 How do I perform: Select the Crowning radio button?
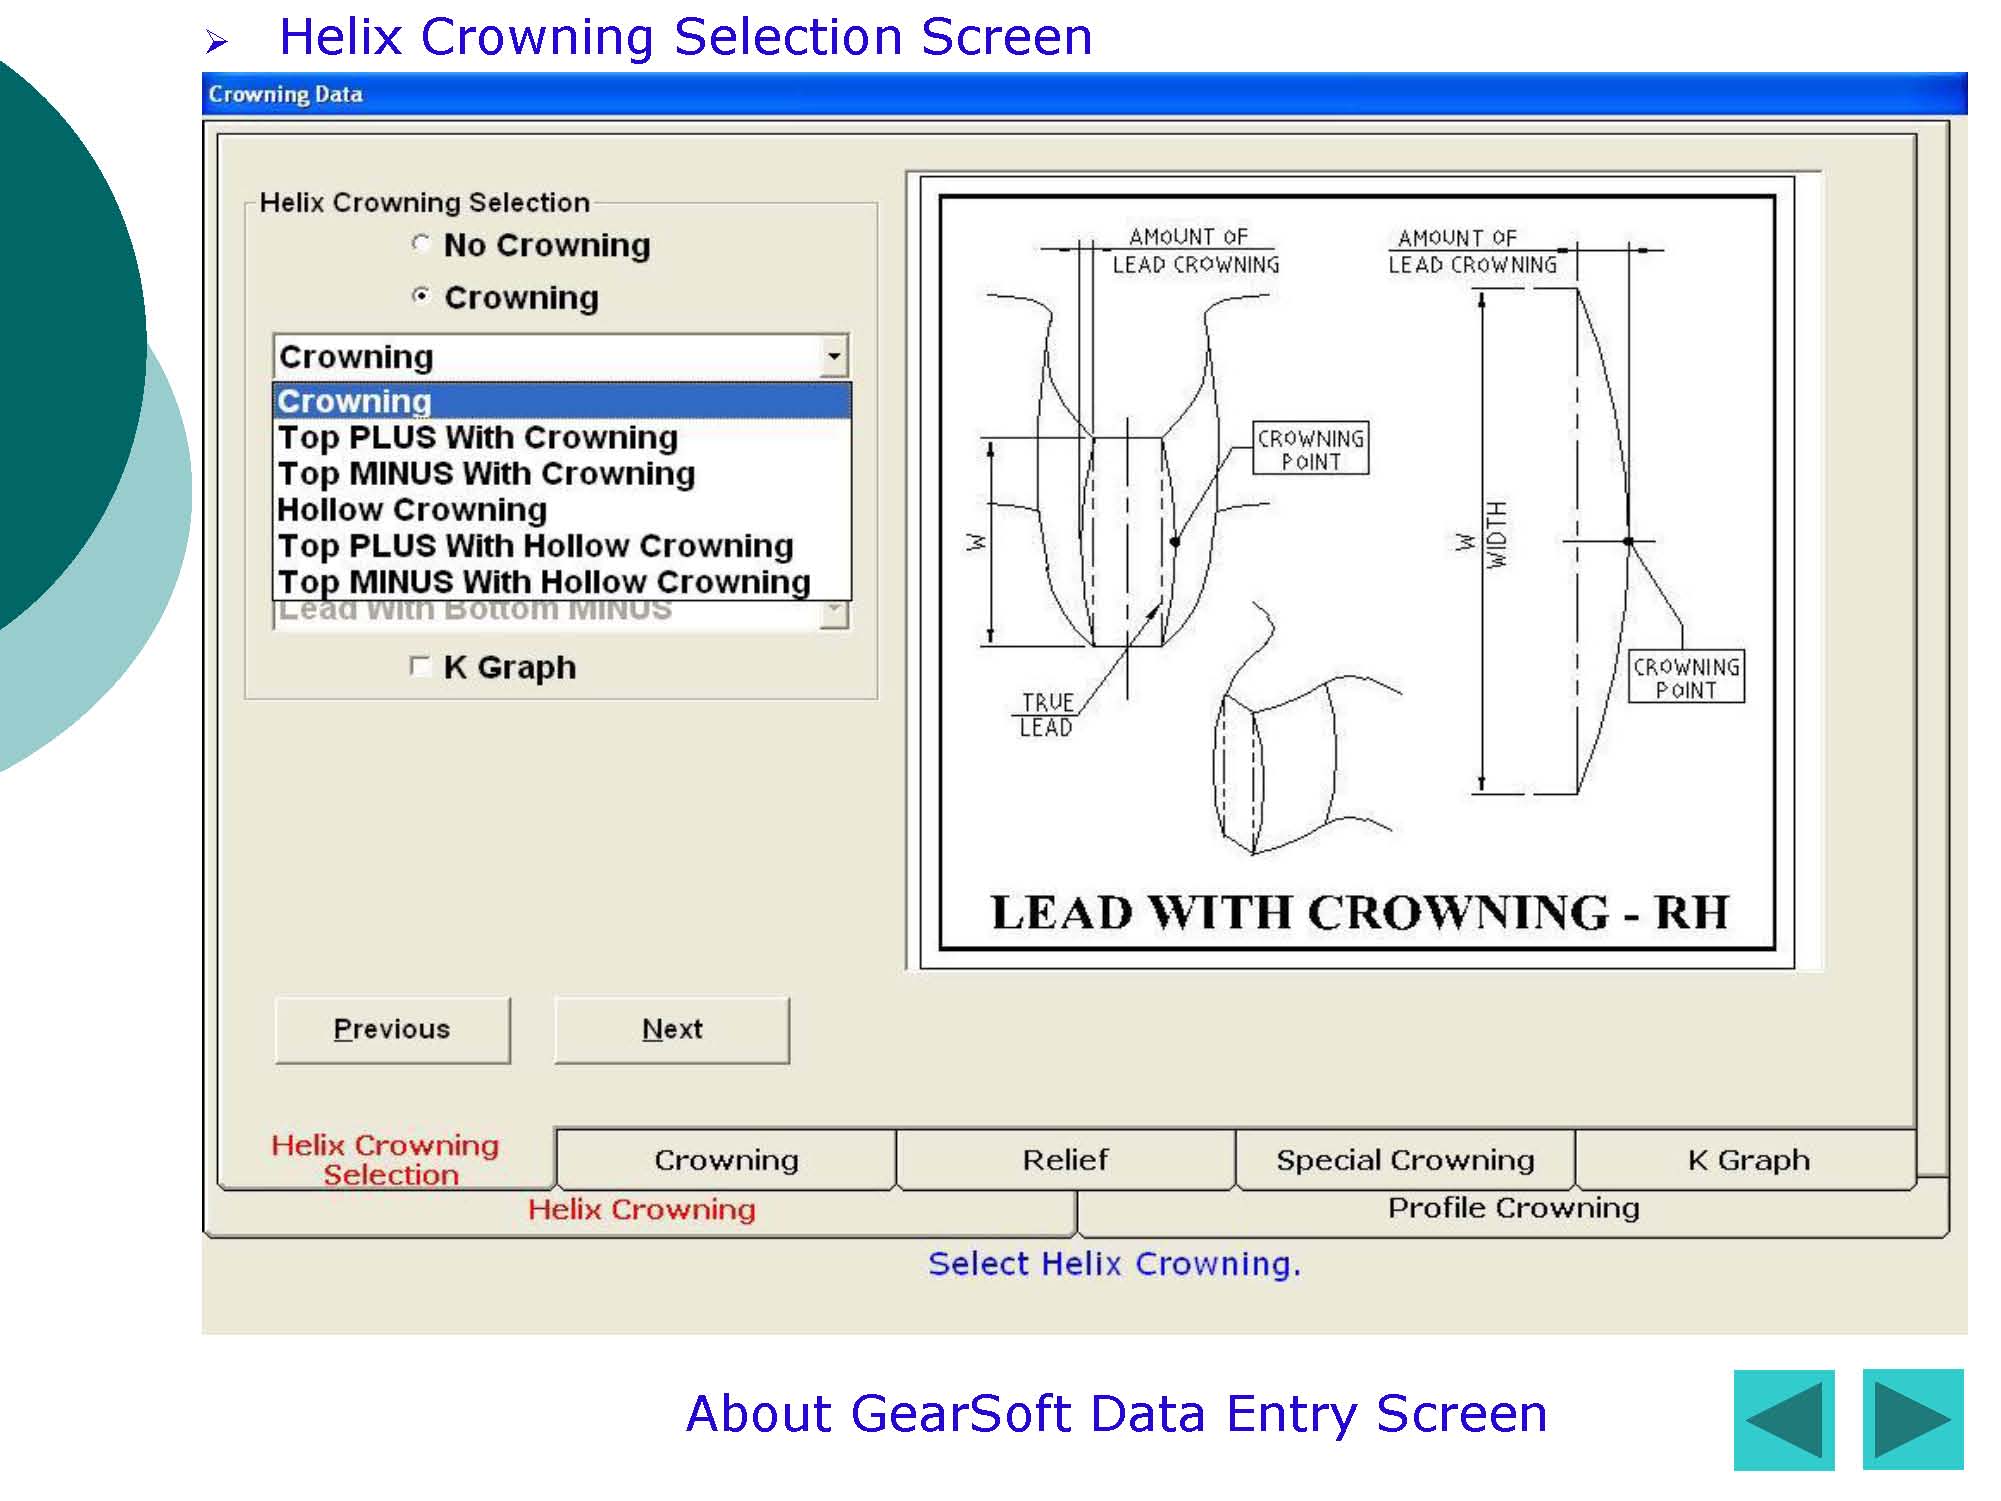421,296
